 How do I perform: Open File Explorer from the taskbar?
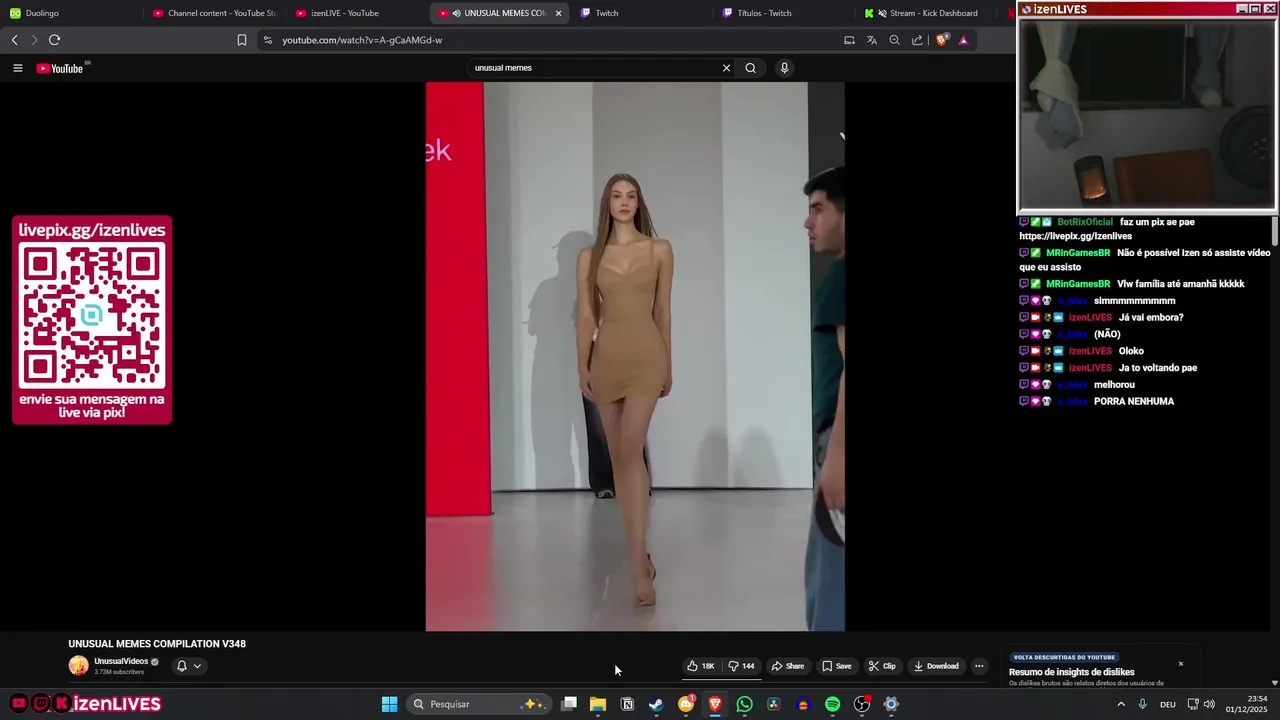(x=598, y=704)
